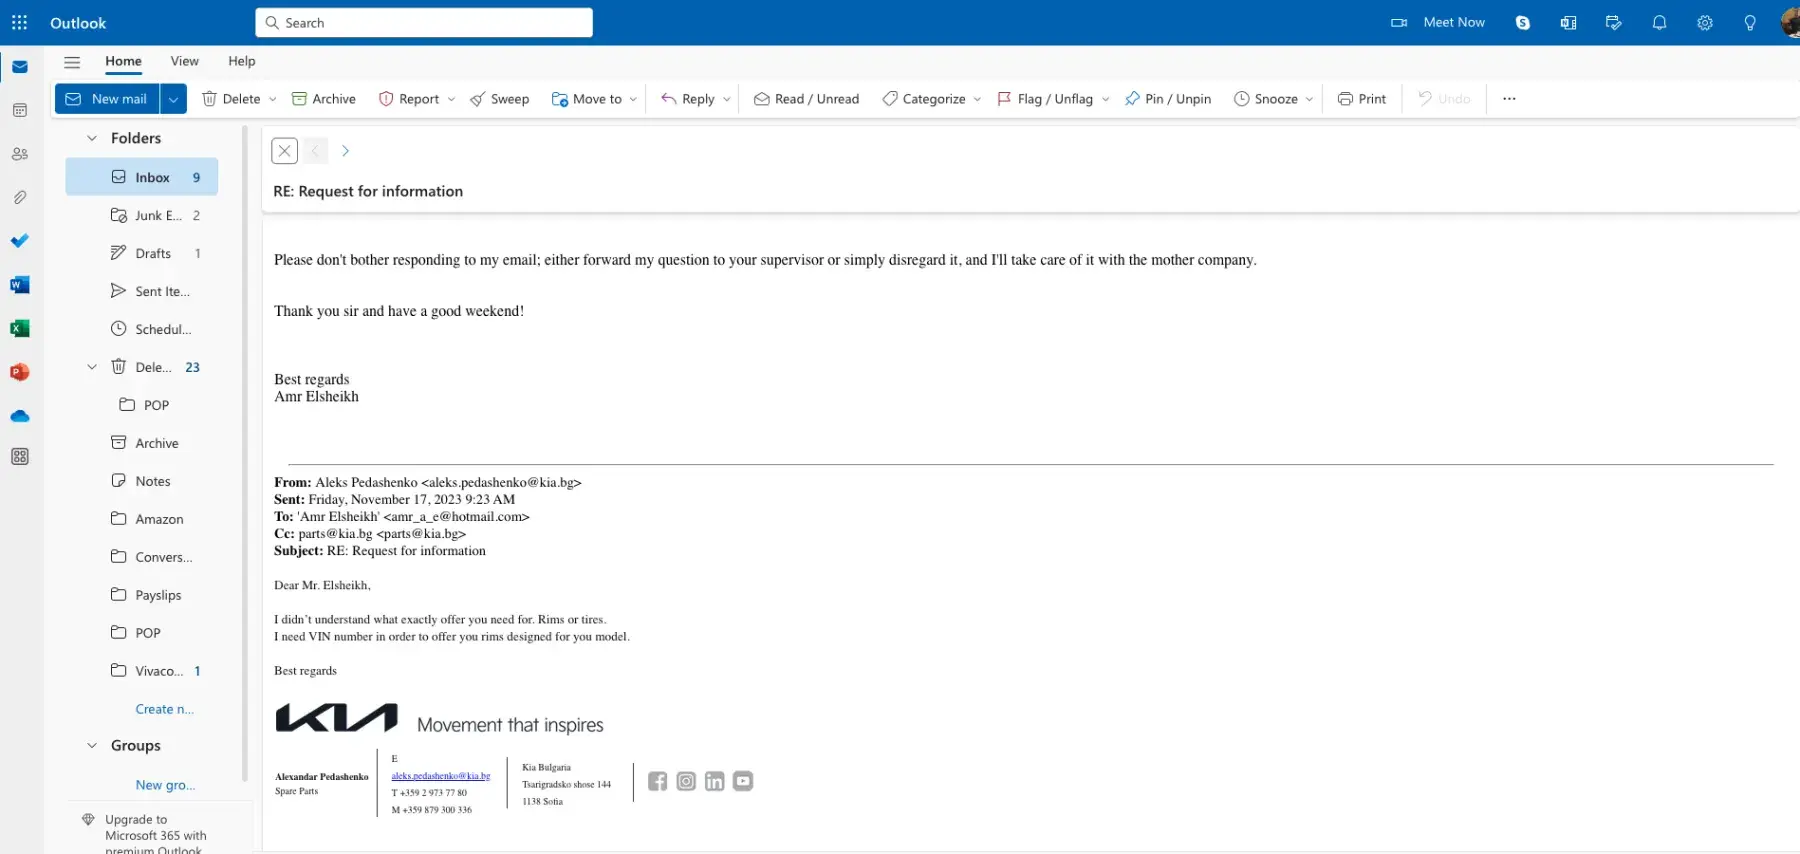Screen dimensions: 1800x854
Task: Open the Help tab
Action: 241,61
